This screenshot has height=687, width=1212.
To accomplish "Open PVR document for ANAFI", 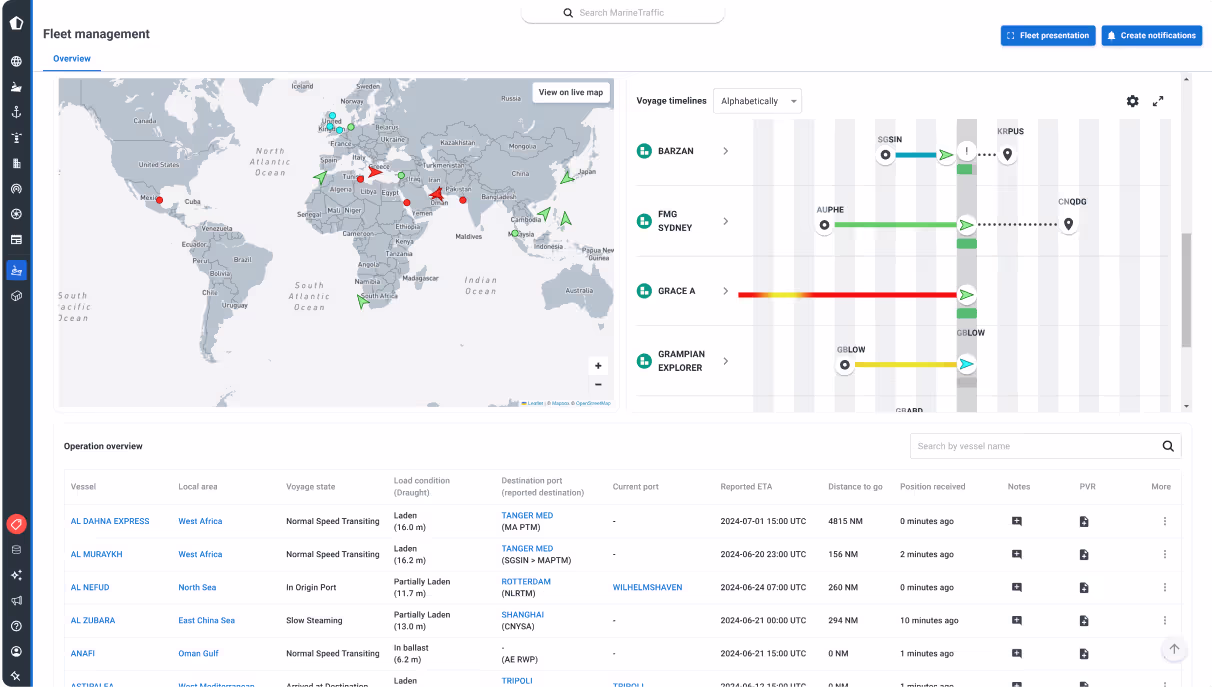I will click(x=1084, y=653).
